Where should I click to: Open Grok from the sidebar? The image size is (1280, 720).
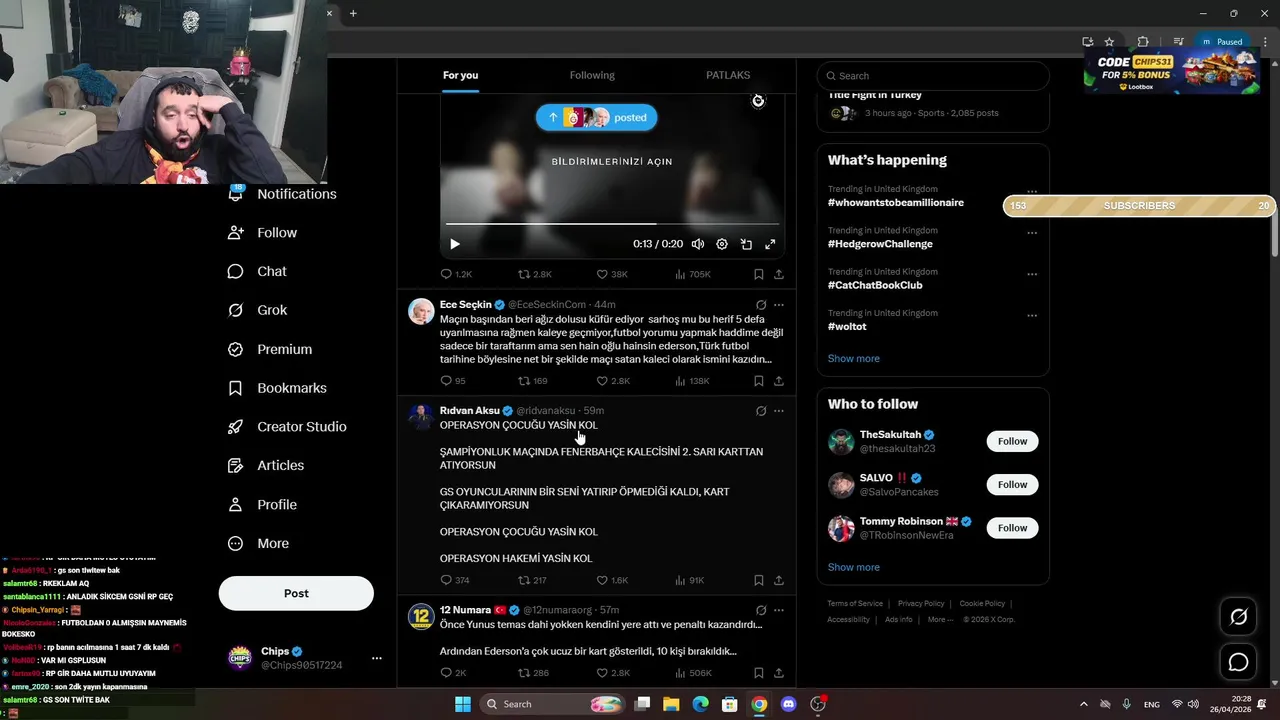[x=257, y=310]
